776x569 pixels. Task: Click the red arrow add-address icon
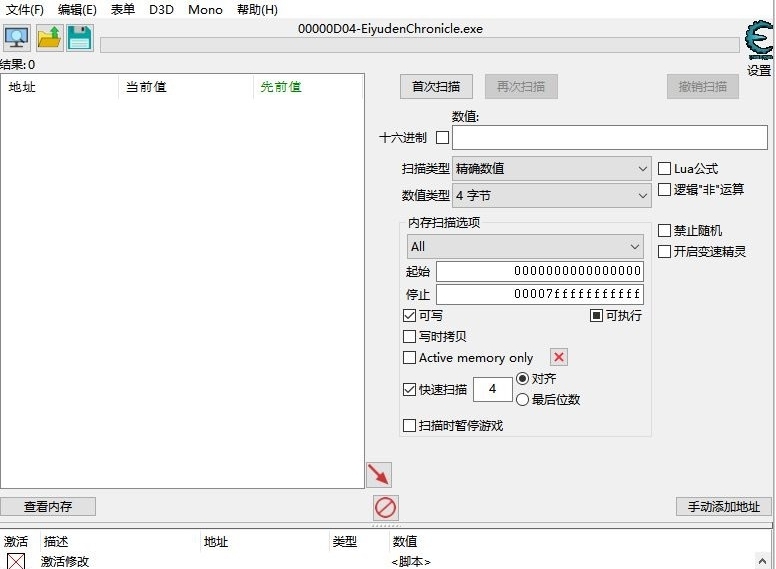pyautogui.click(x=379, y=475)
